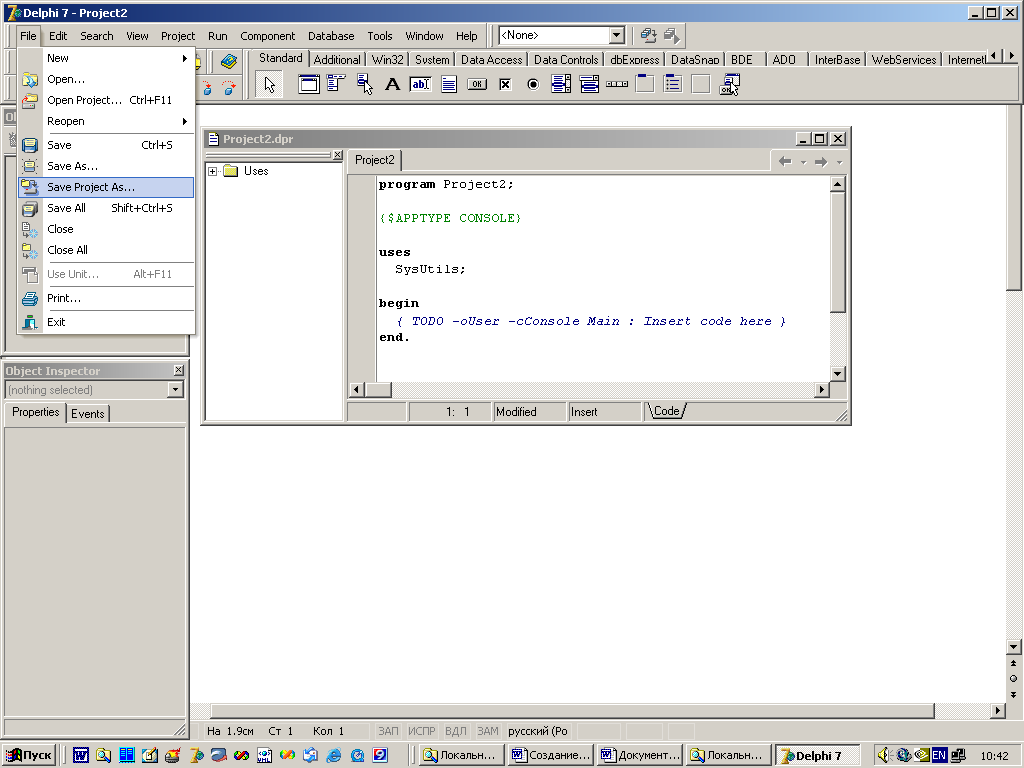
Task: Click the Word document horizontal scrollbar
Action: [x=571, y=711]
